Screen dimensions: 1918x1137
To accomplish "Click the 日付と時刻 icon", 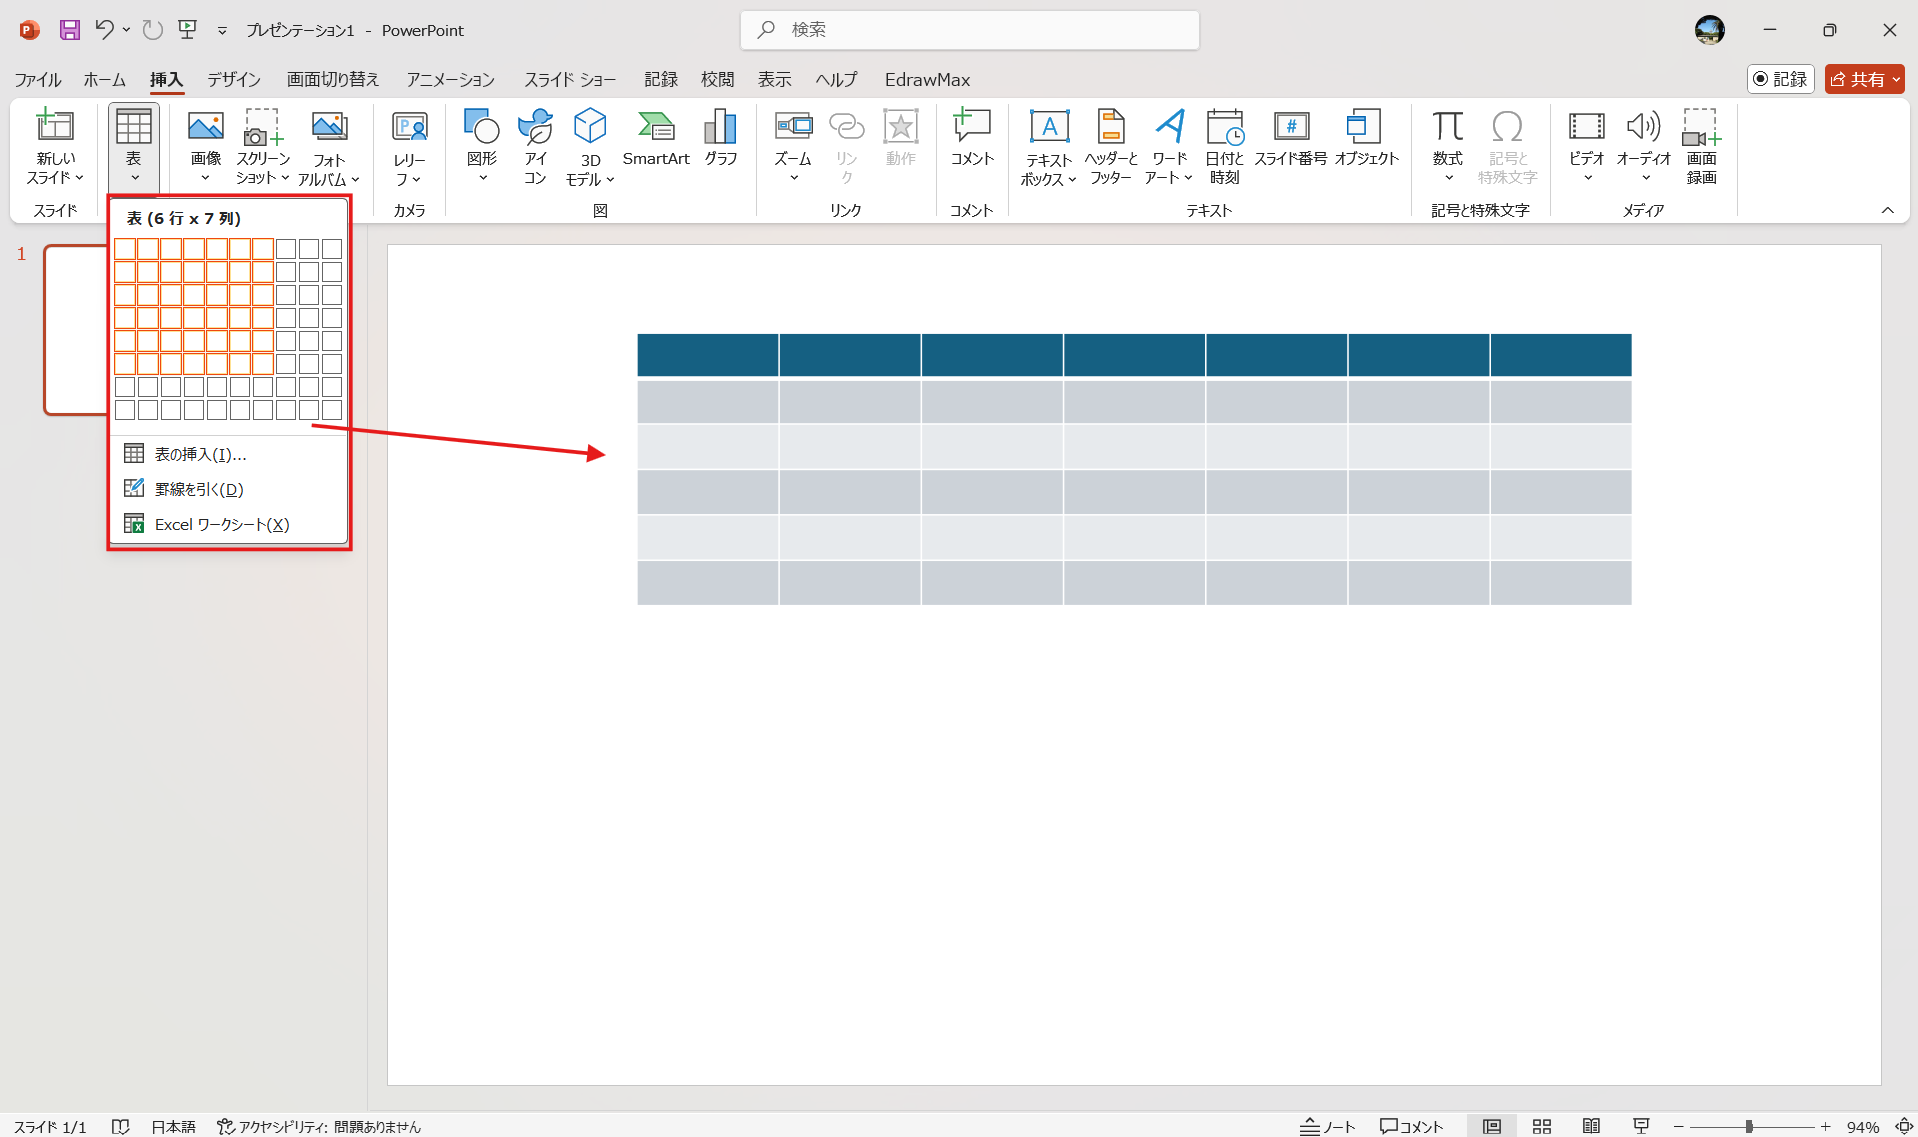I will coord(1224,147).
